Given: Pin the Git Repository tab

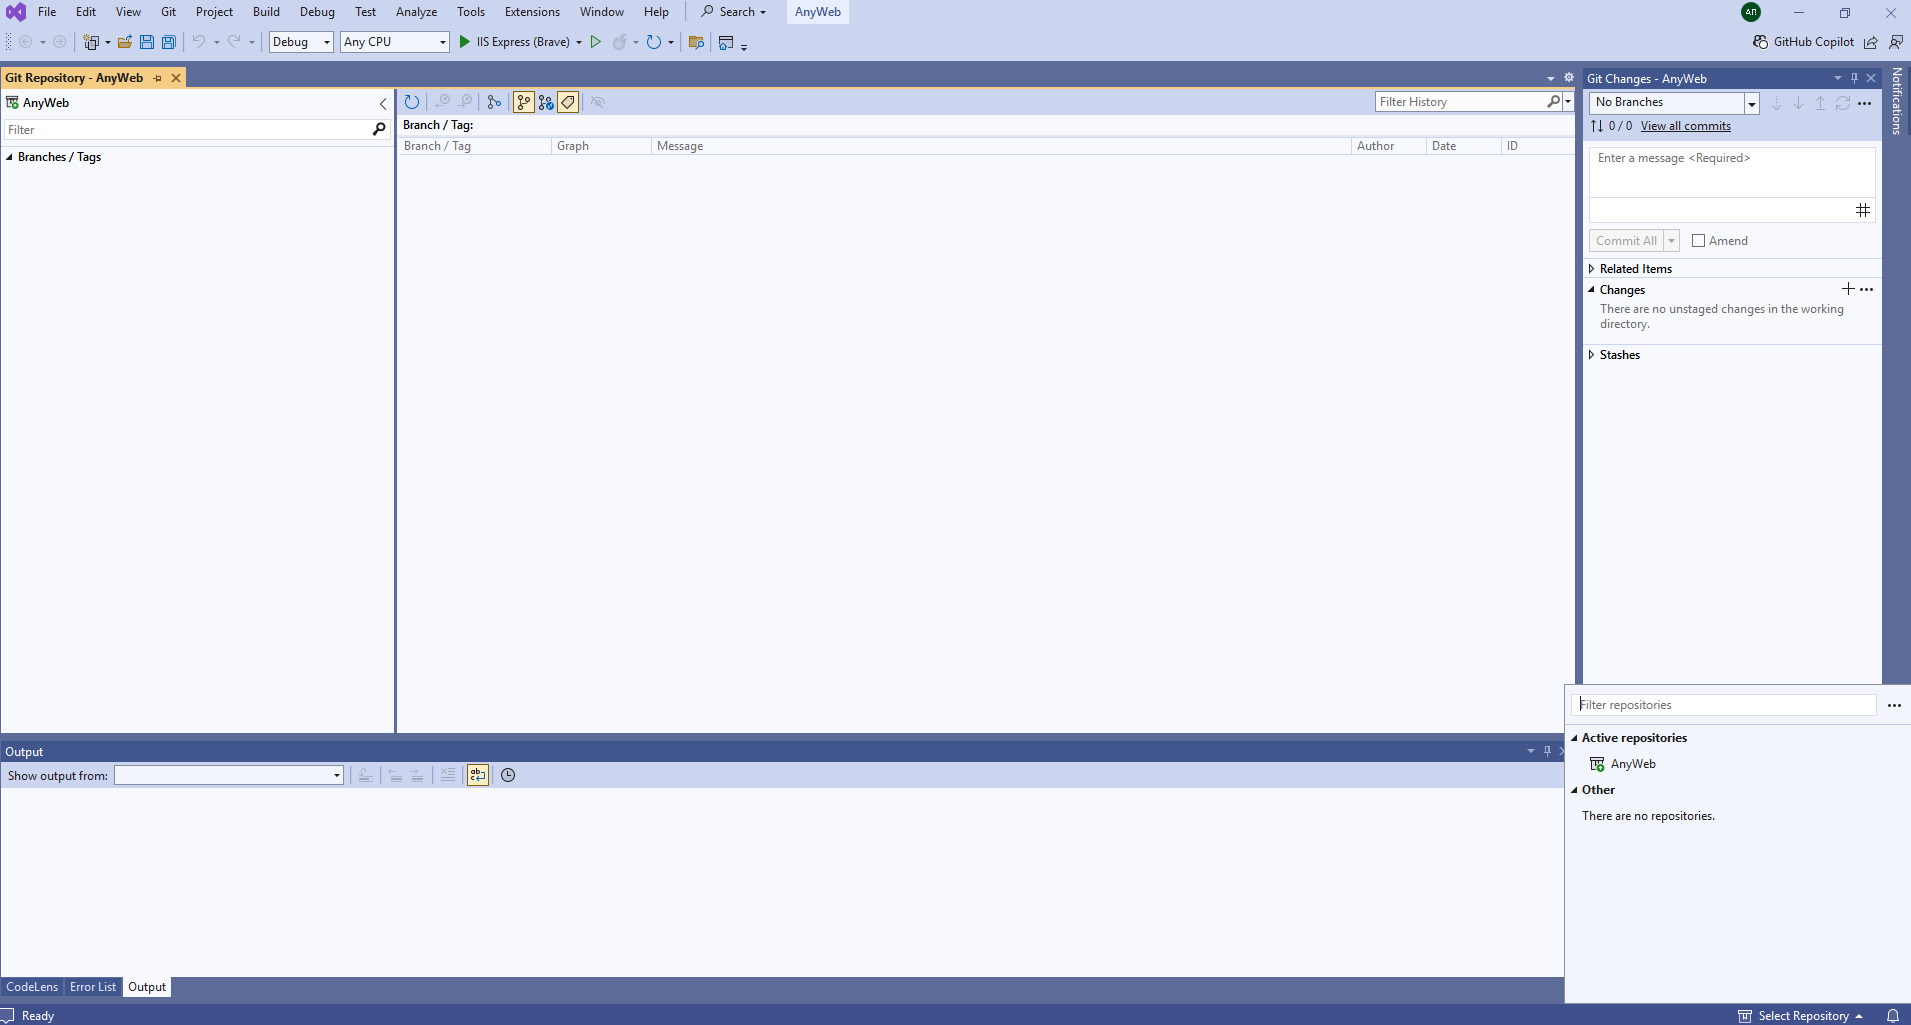Looking at the screenshot, I should 157,78.
